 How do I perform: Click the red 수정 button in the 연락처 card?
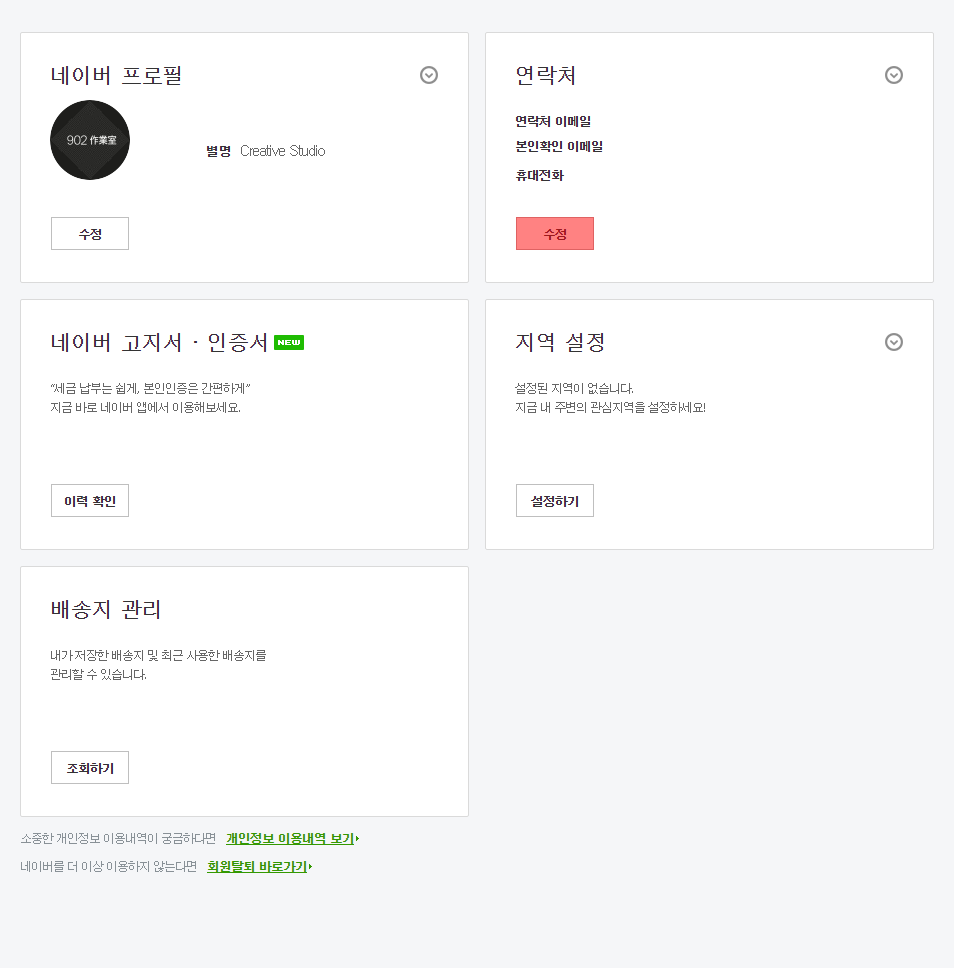[554, 233]
